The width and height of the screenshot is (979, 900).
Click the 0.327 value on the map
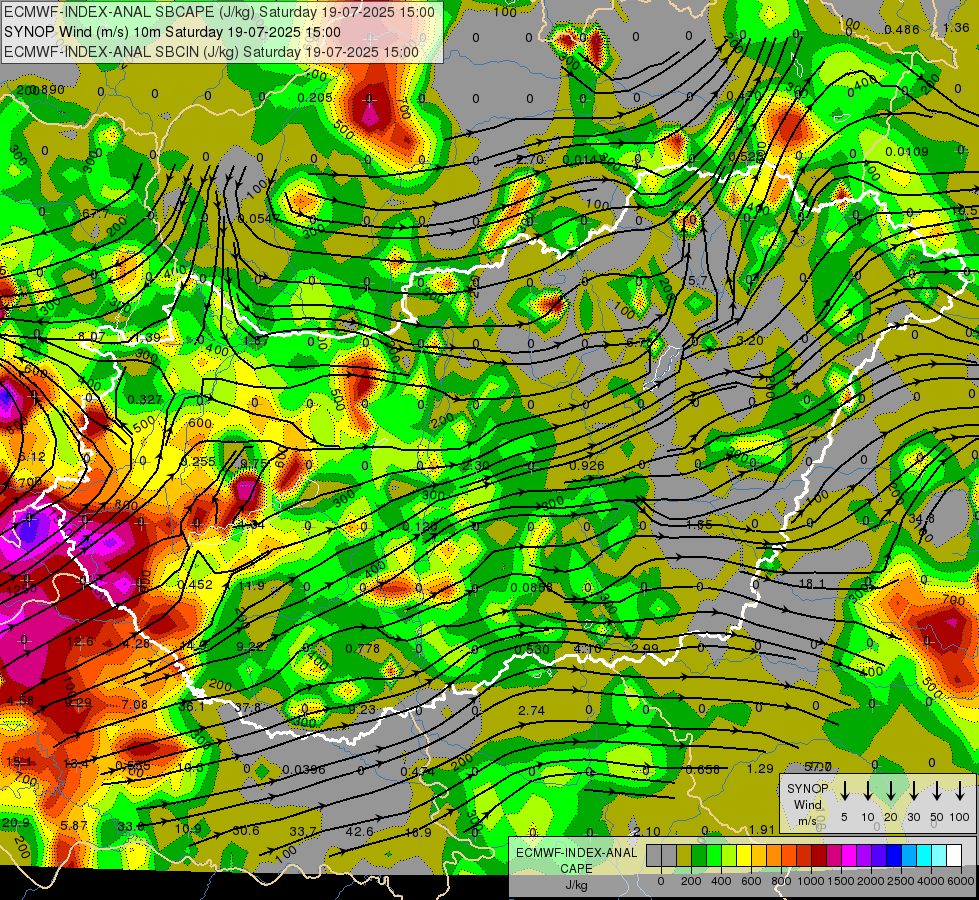coord(144,400)
